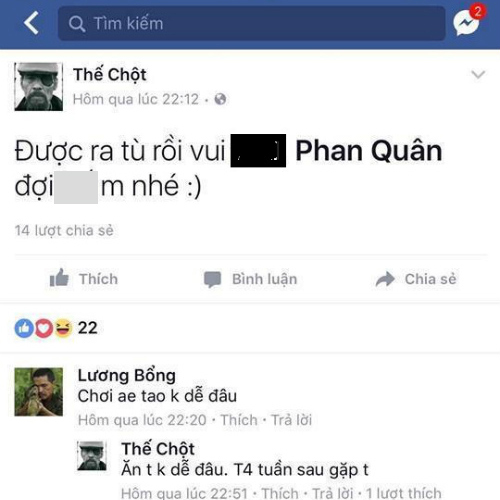The image size is (500, 500).
Task: Tap the Bình luận comment button
Action: coord(251,279)
